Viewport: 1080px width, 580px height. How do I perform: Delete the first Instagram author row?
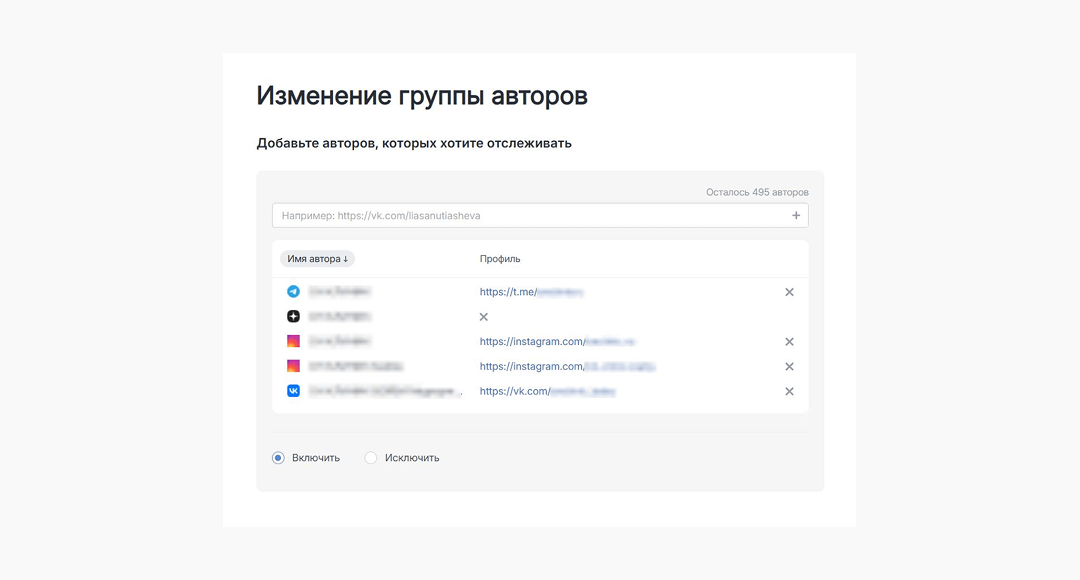(789, 342)
